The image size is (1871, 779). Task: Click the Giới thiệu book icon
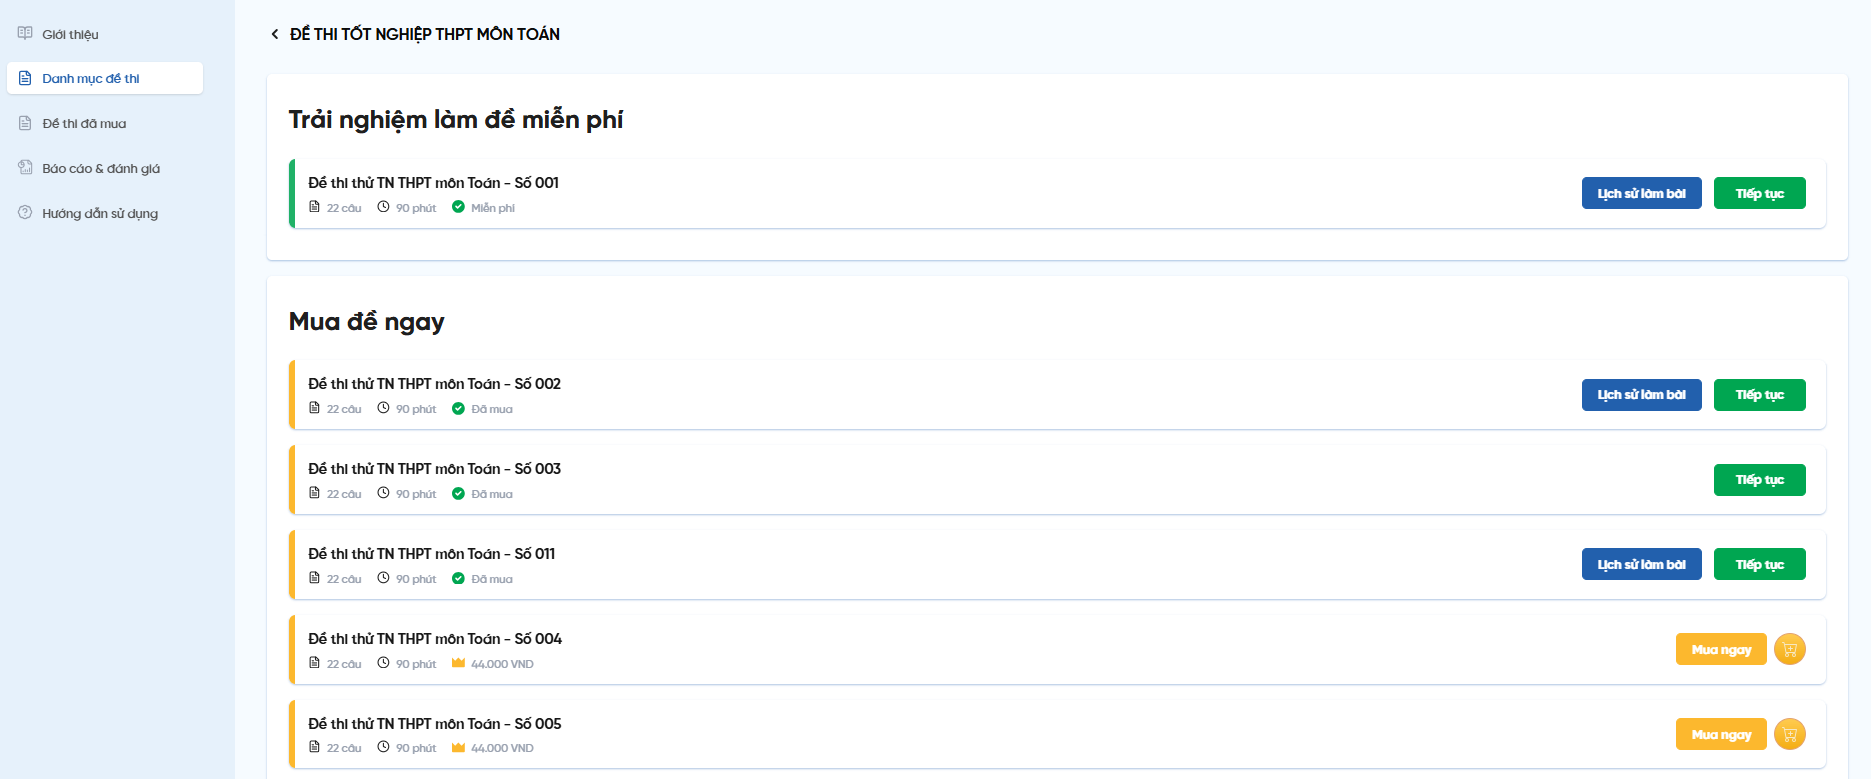25,34
